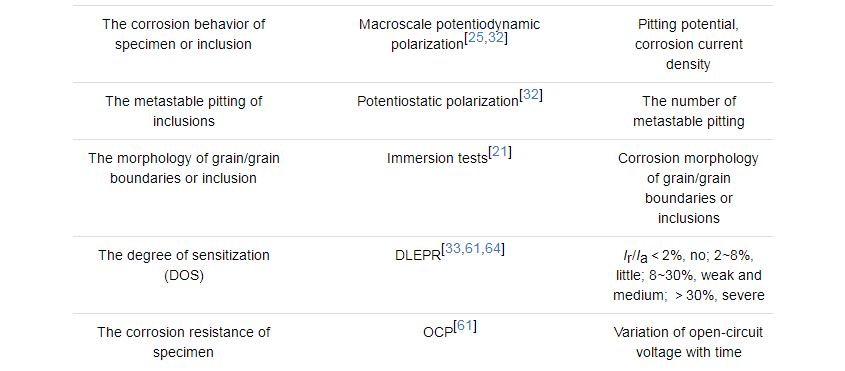
Task: Click the 'Immersion tests' method text
Action: click(x=437, y=159)
